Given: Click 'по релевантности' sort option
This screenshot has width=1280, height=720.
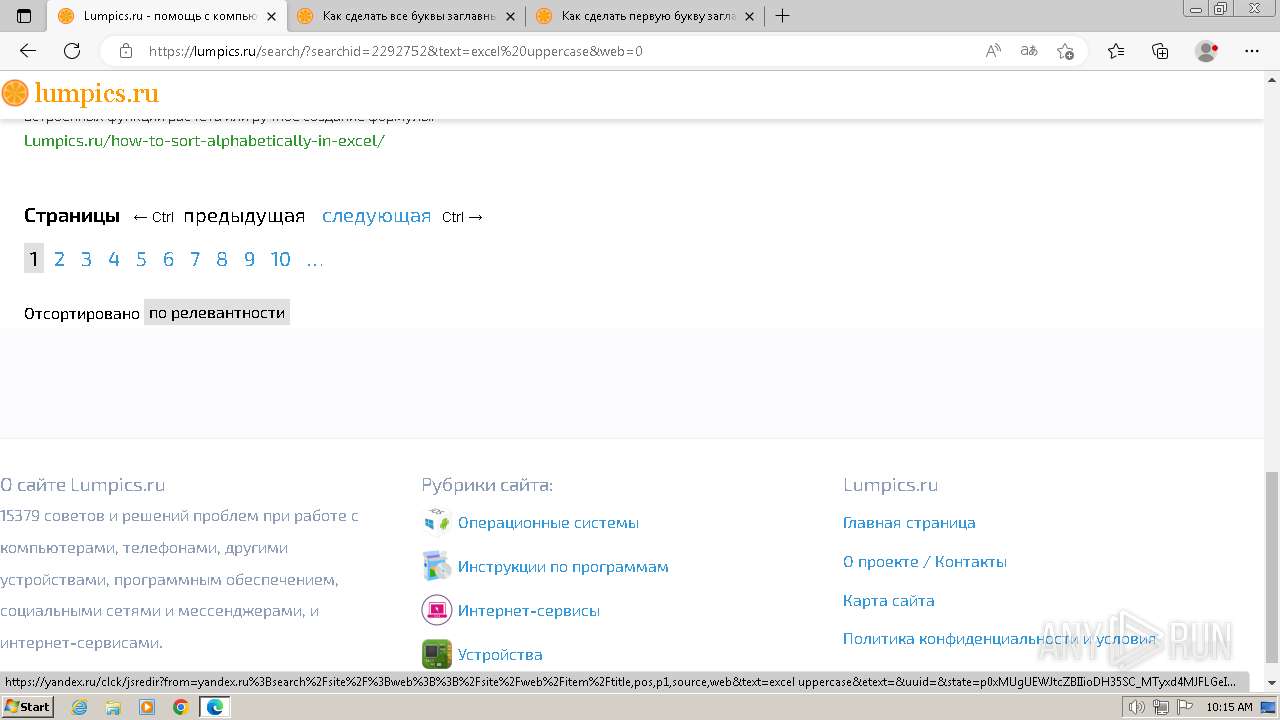Looking at the screenshot, I should (217, 312).
